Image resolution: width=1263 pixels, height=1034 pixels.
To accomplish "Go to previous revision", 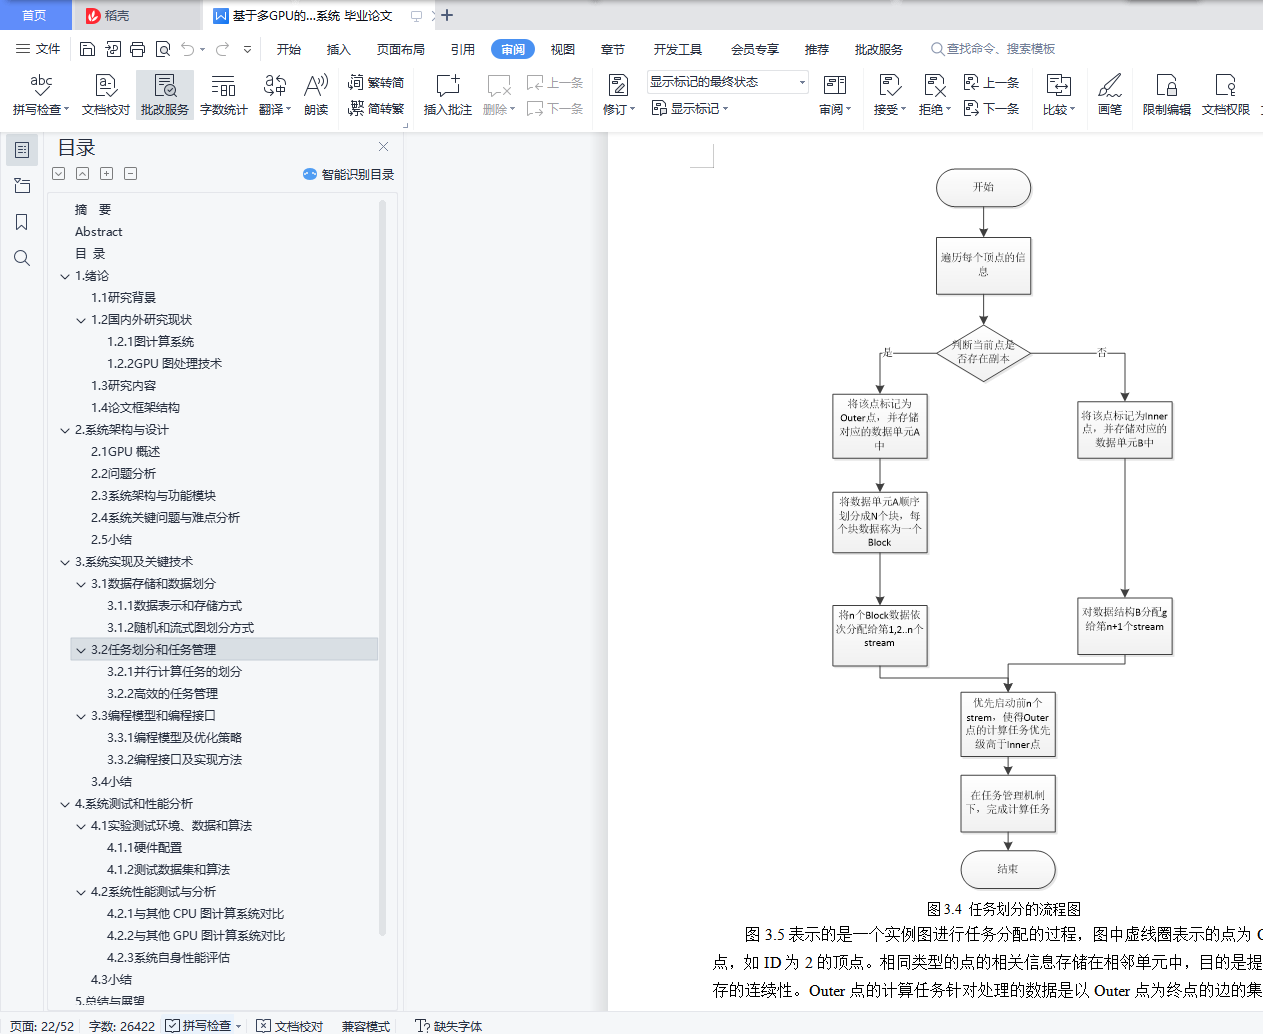I will click(991, 83).
